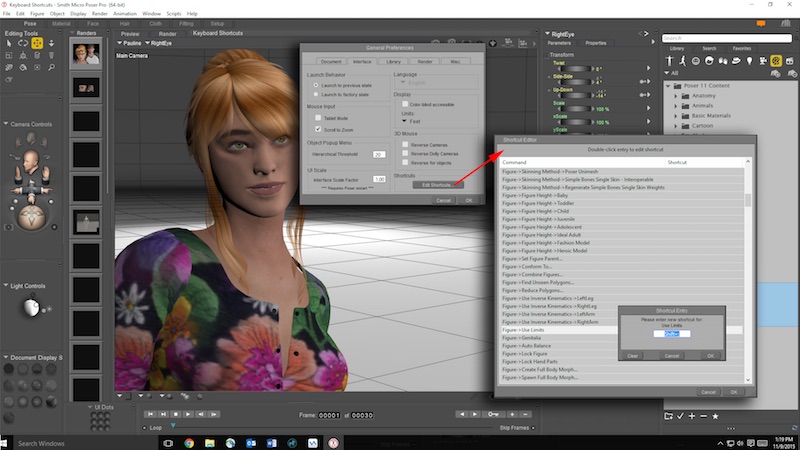800x450 pixels.
Task: Click Clear in the Shortcut Entry dialog
Action: tap(633, 356)
